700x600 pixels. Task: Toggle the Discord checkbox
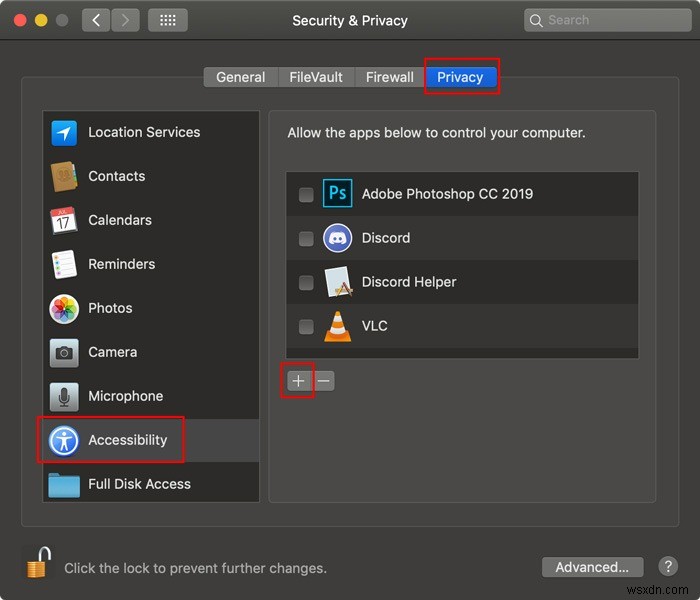point(306,238)
